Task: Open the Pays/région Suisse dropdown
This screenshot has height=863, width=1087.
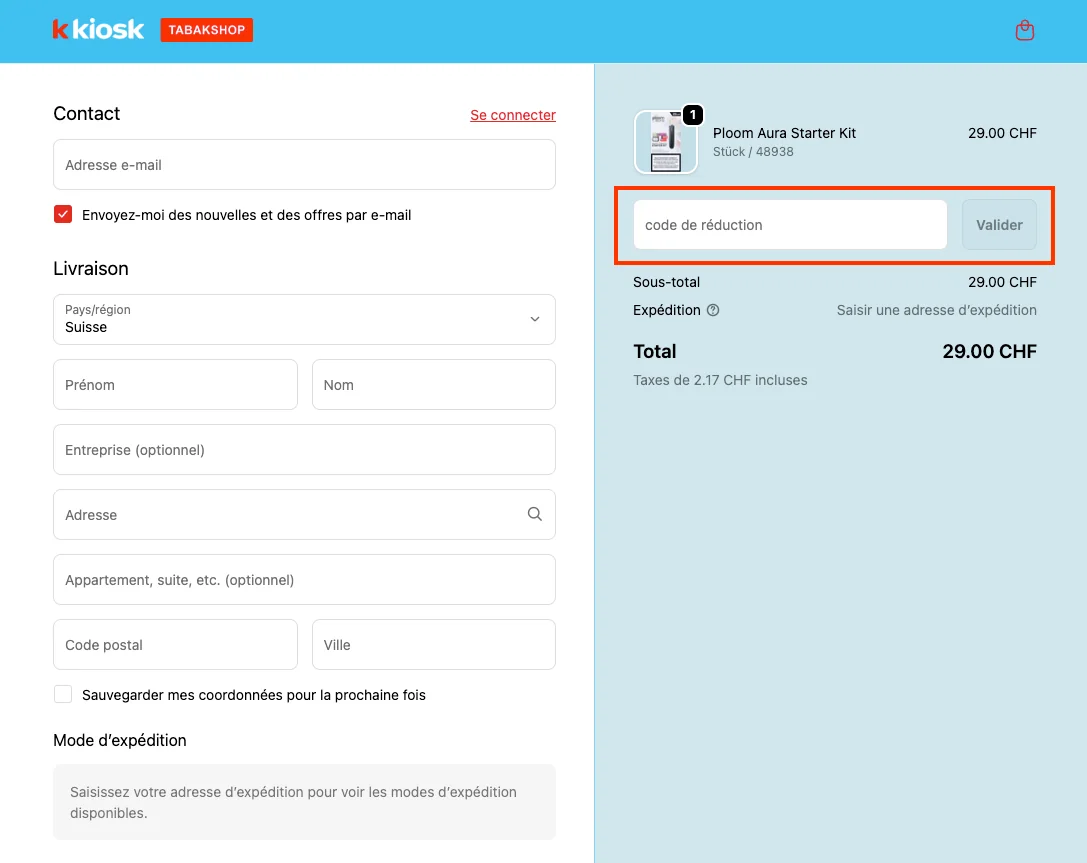Action: pos(304,320)
